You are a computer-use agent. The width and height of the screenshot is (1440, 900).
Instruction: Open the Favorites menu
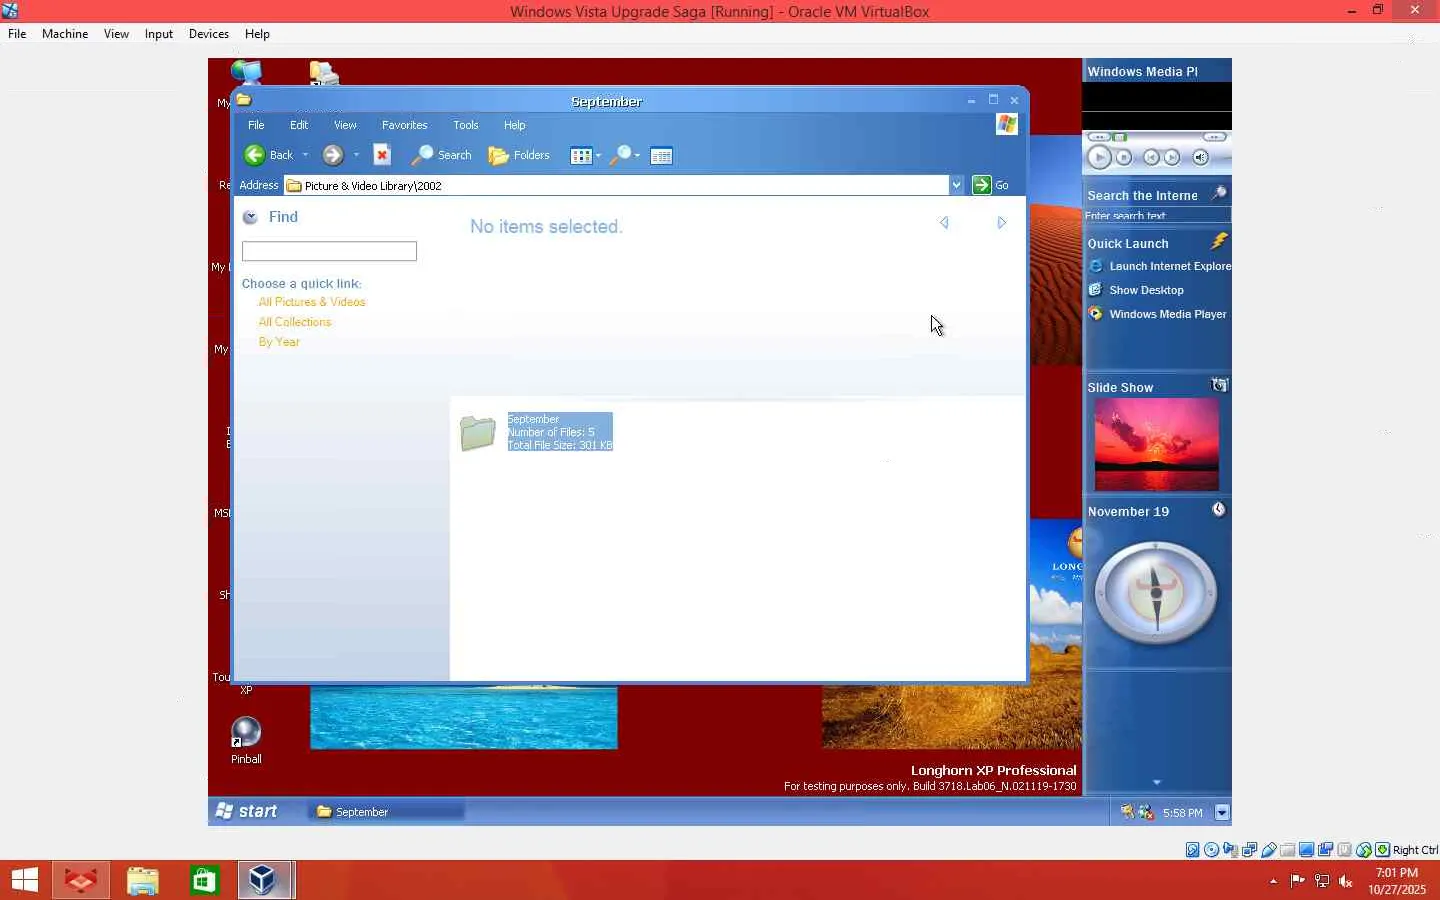[x=404, y=125]
